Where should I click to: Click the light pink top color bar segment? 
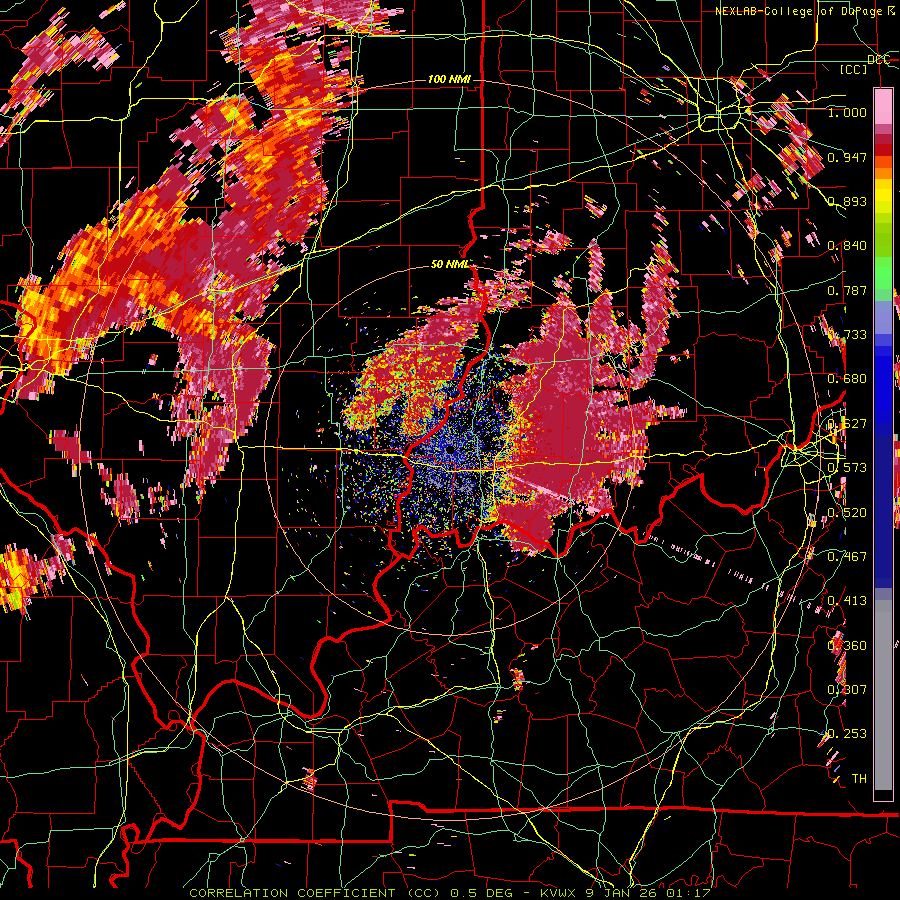click(883, 107)
